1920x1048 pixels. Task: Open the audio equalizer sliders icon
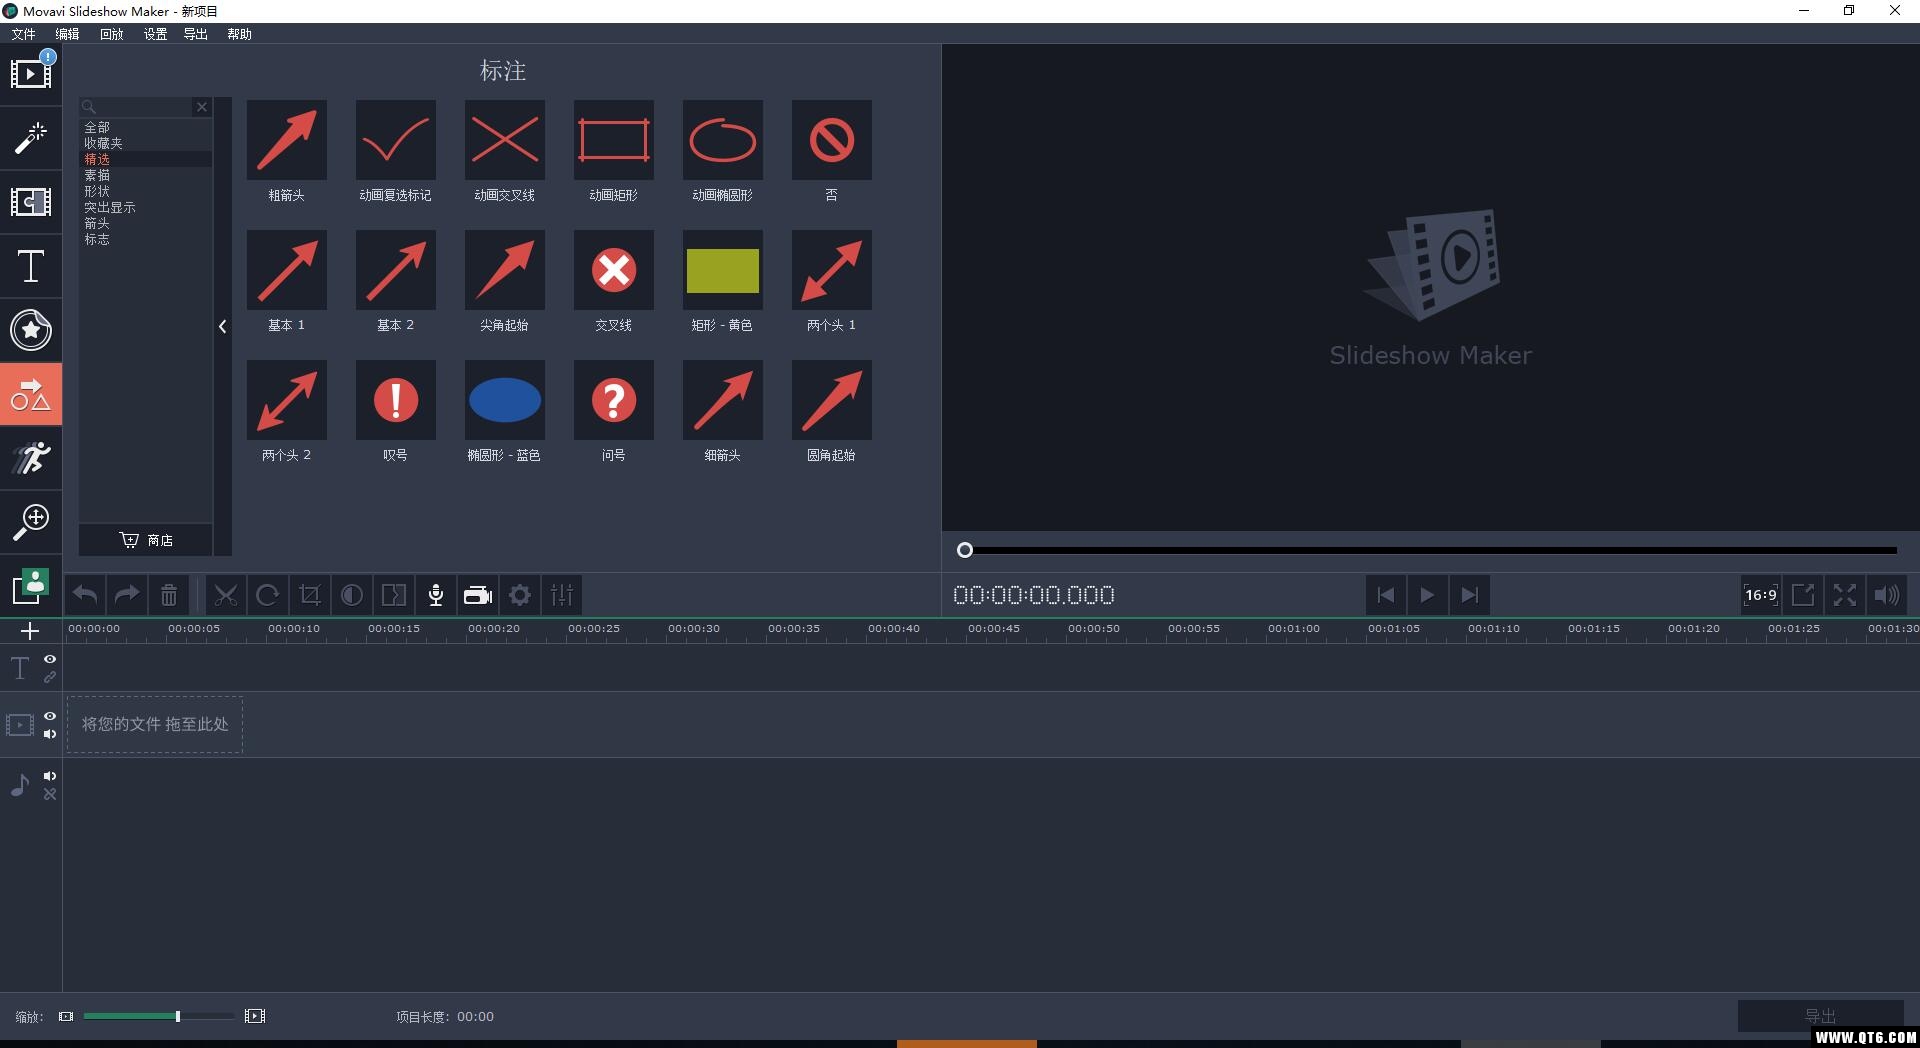point(562,595)
